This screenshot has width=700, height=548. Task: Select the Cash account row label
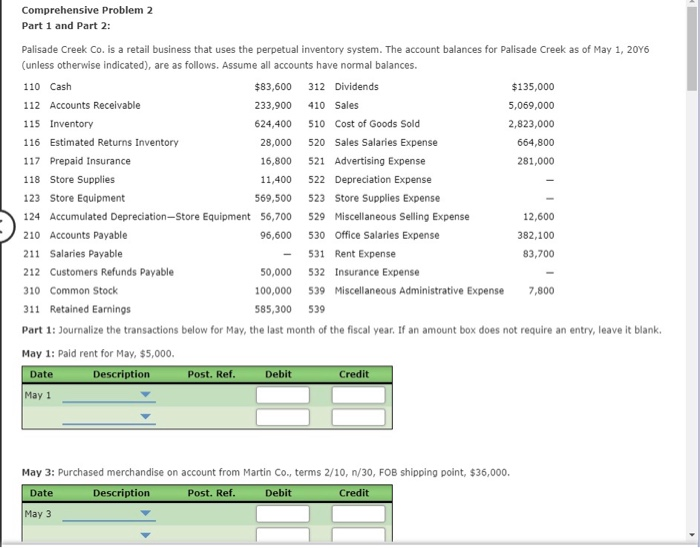click(60, 87)
